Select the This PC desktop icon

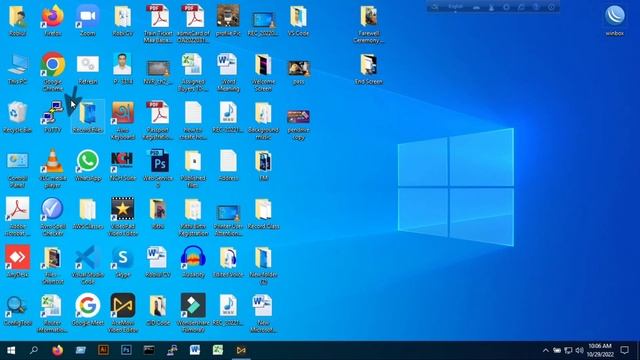[18, 68]
